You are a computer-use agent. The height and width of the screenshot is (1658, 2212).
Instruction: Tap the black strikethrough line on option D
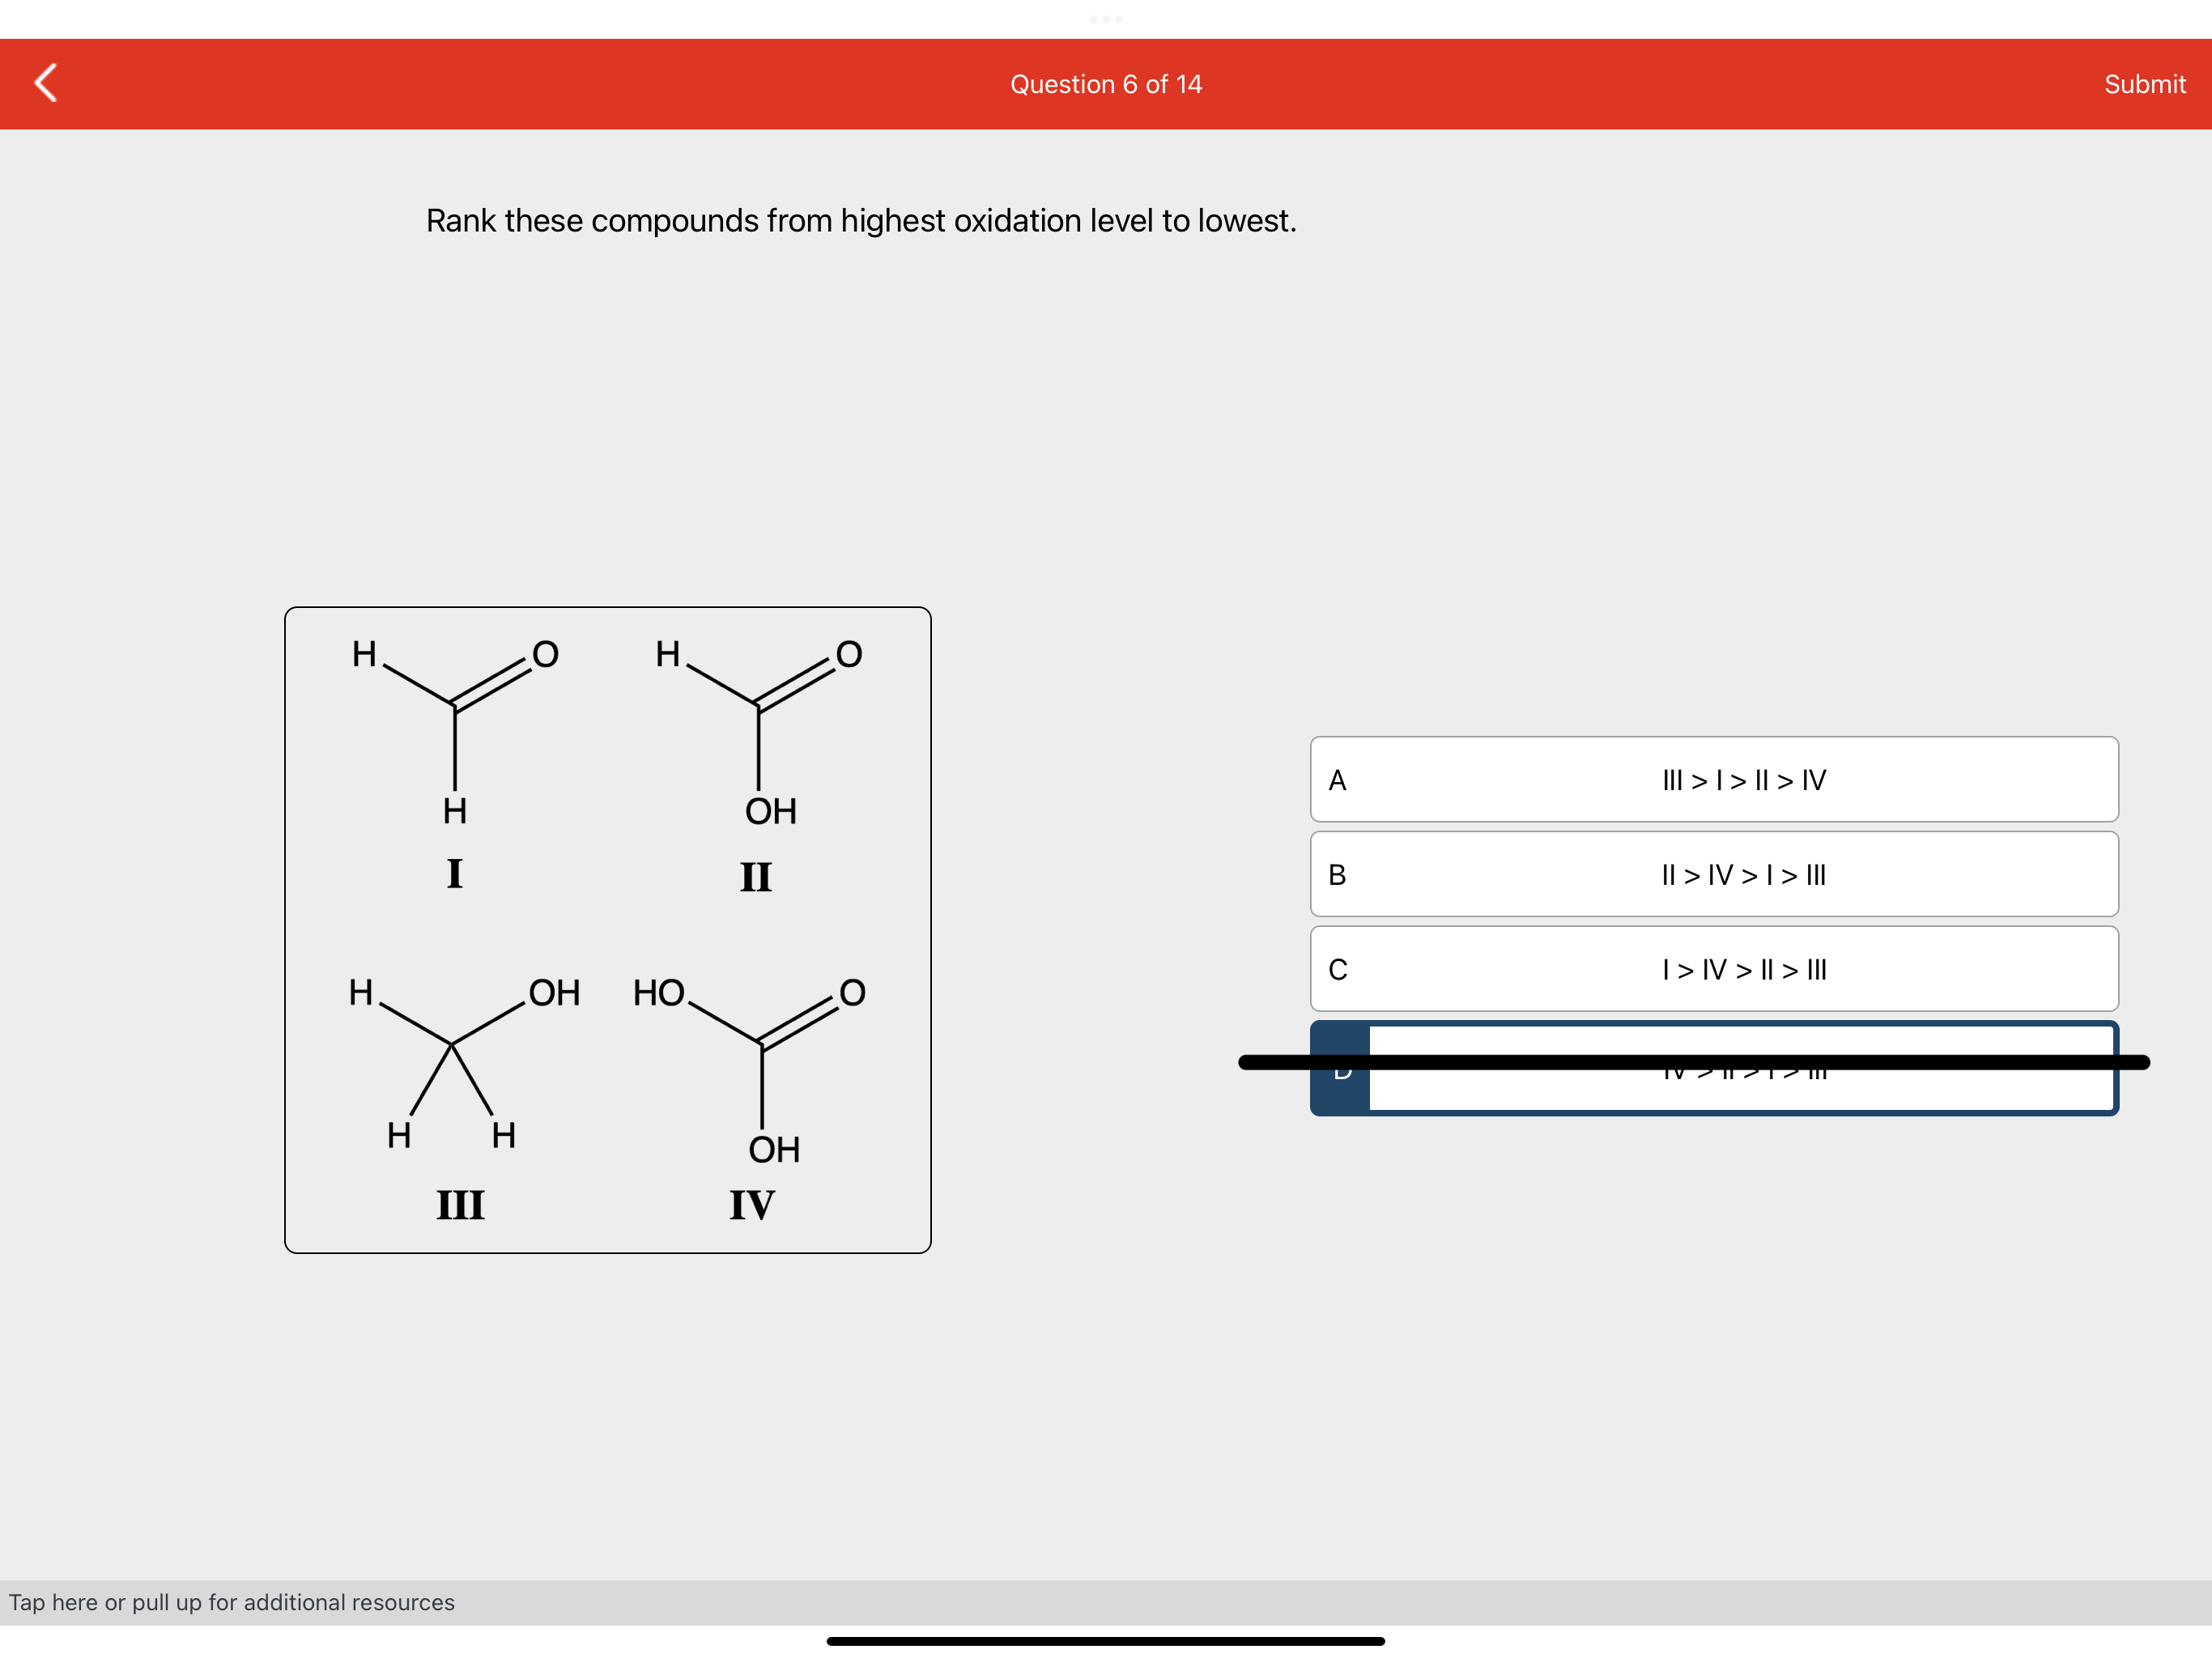tap(1693, 1062)
